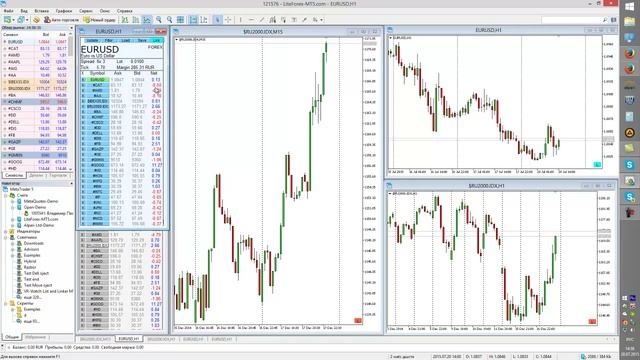Expand the Downloads advisors folder
Image resolution: width=640 pixels, height=360 pixels.
click(x=13, y=243)
